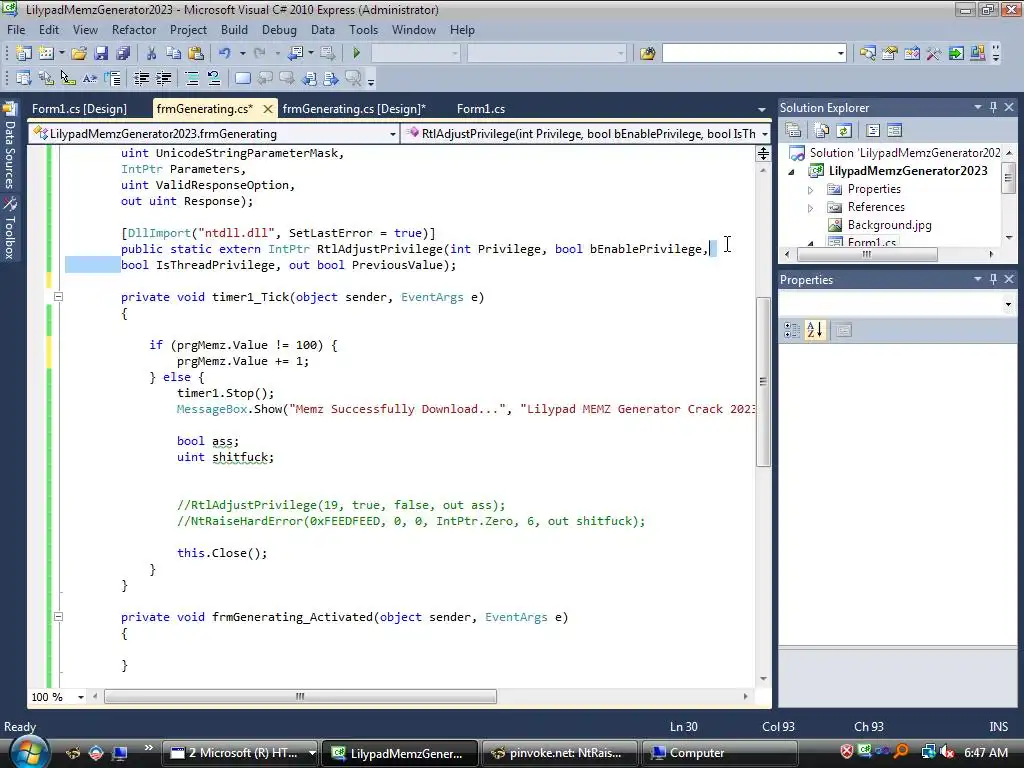Collapse the LilypadMemzGenerator2023 project node

[792, 172]
